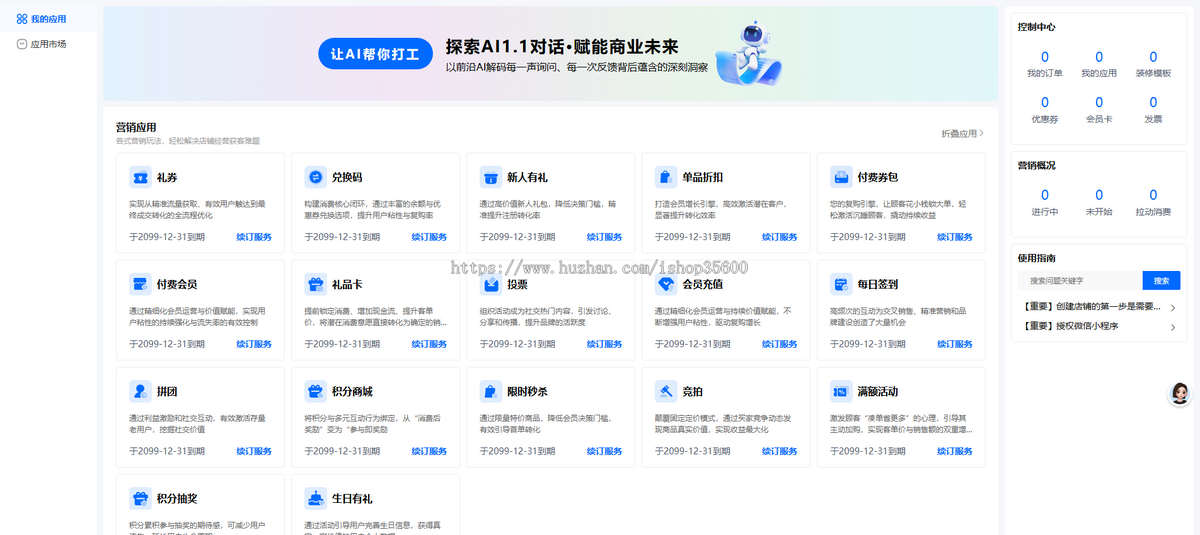This screenshot has width=1200, height=535.
Task: Open guide 【重要】创建店铺的第一步是需要...
Action: 1091,307
